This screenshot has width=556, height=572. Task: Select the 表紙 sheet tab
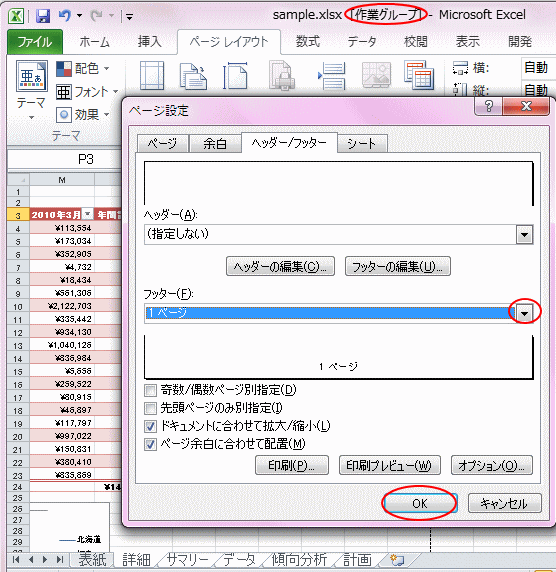(x=93, y=559)
